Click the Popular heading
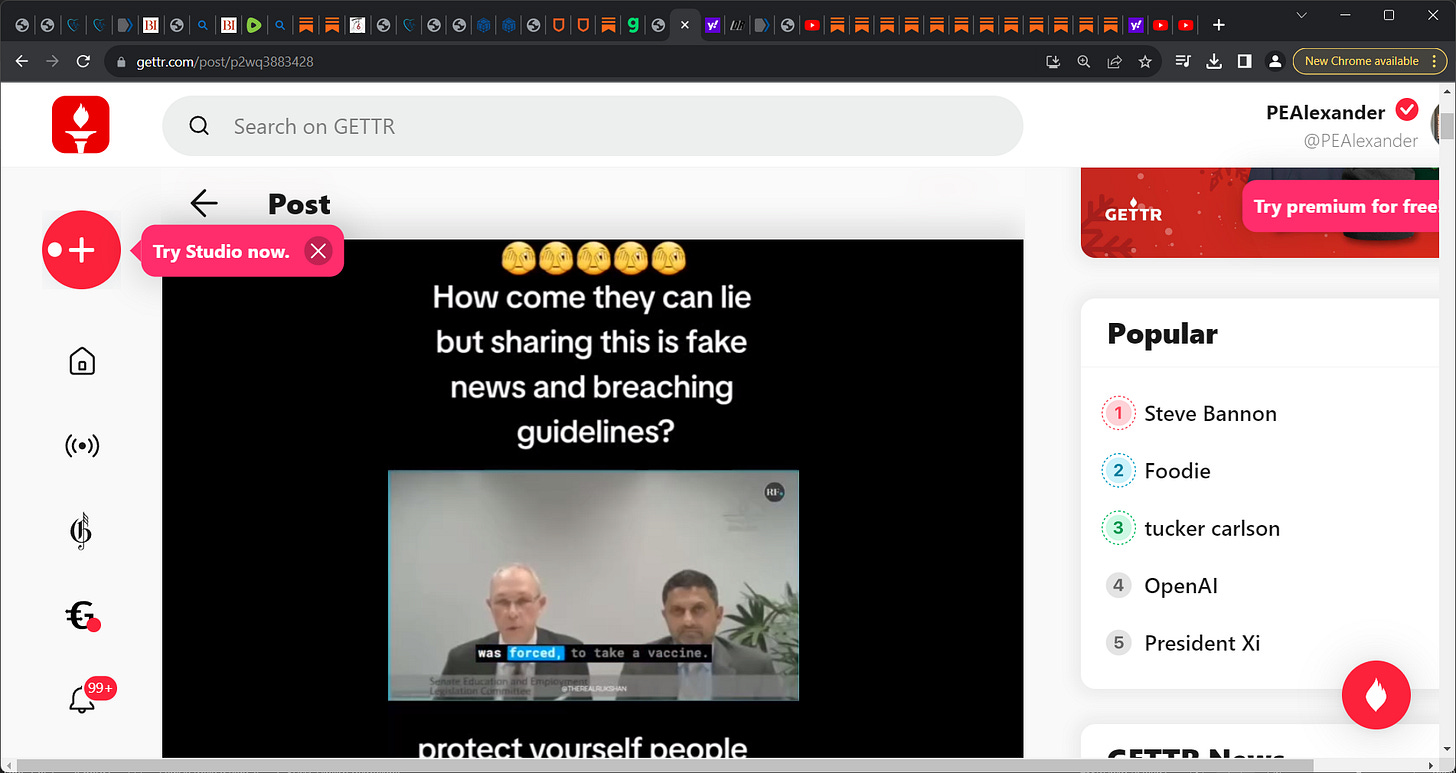This screenshot has width=1456, height=773. (1162, 334)
